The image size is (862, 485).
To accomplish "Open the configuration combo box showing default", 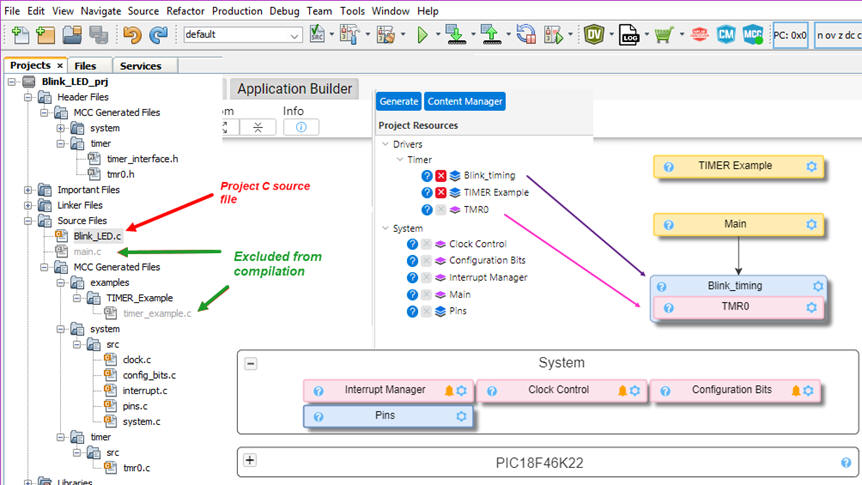I will tap(242, 35).
